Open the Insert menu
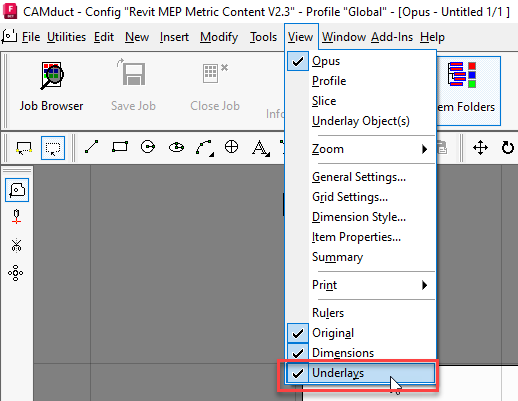This screenshot has width=518, height=401. tap(174, 37)
